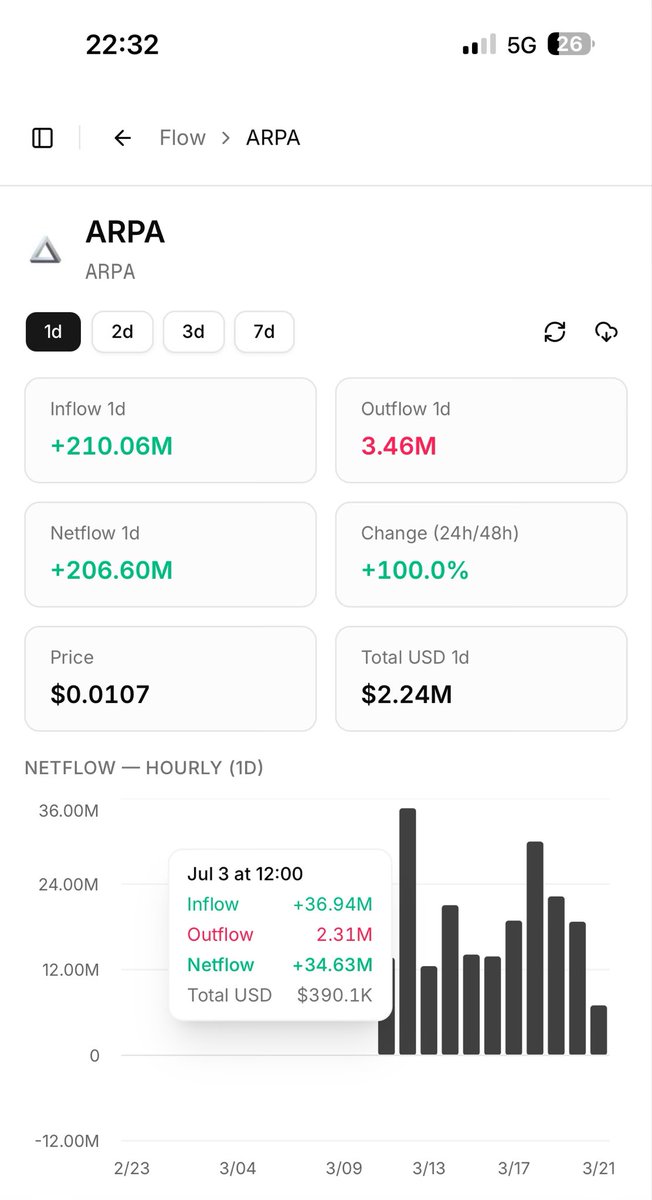Image resolution: width=652 pixels, height=1200 pixels.
Task: Click the $2.24M total USD value
Action: coord(407,694)
